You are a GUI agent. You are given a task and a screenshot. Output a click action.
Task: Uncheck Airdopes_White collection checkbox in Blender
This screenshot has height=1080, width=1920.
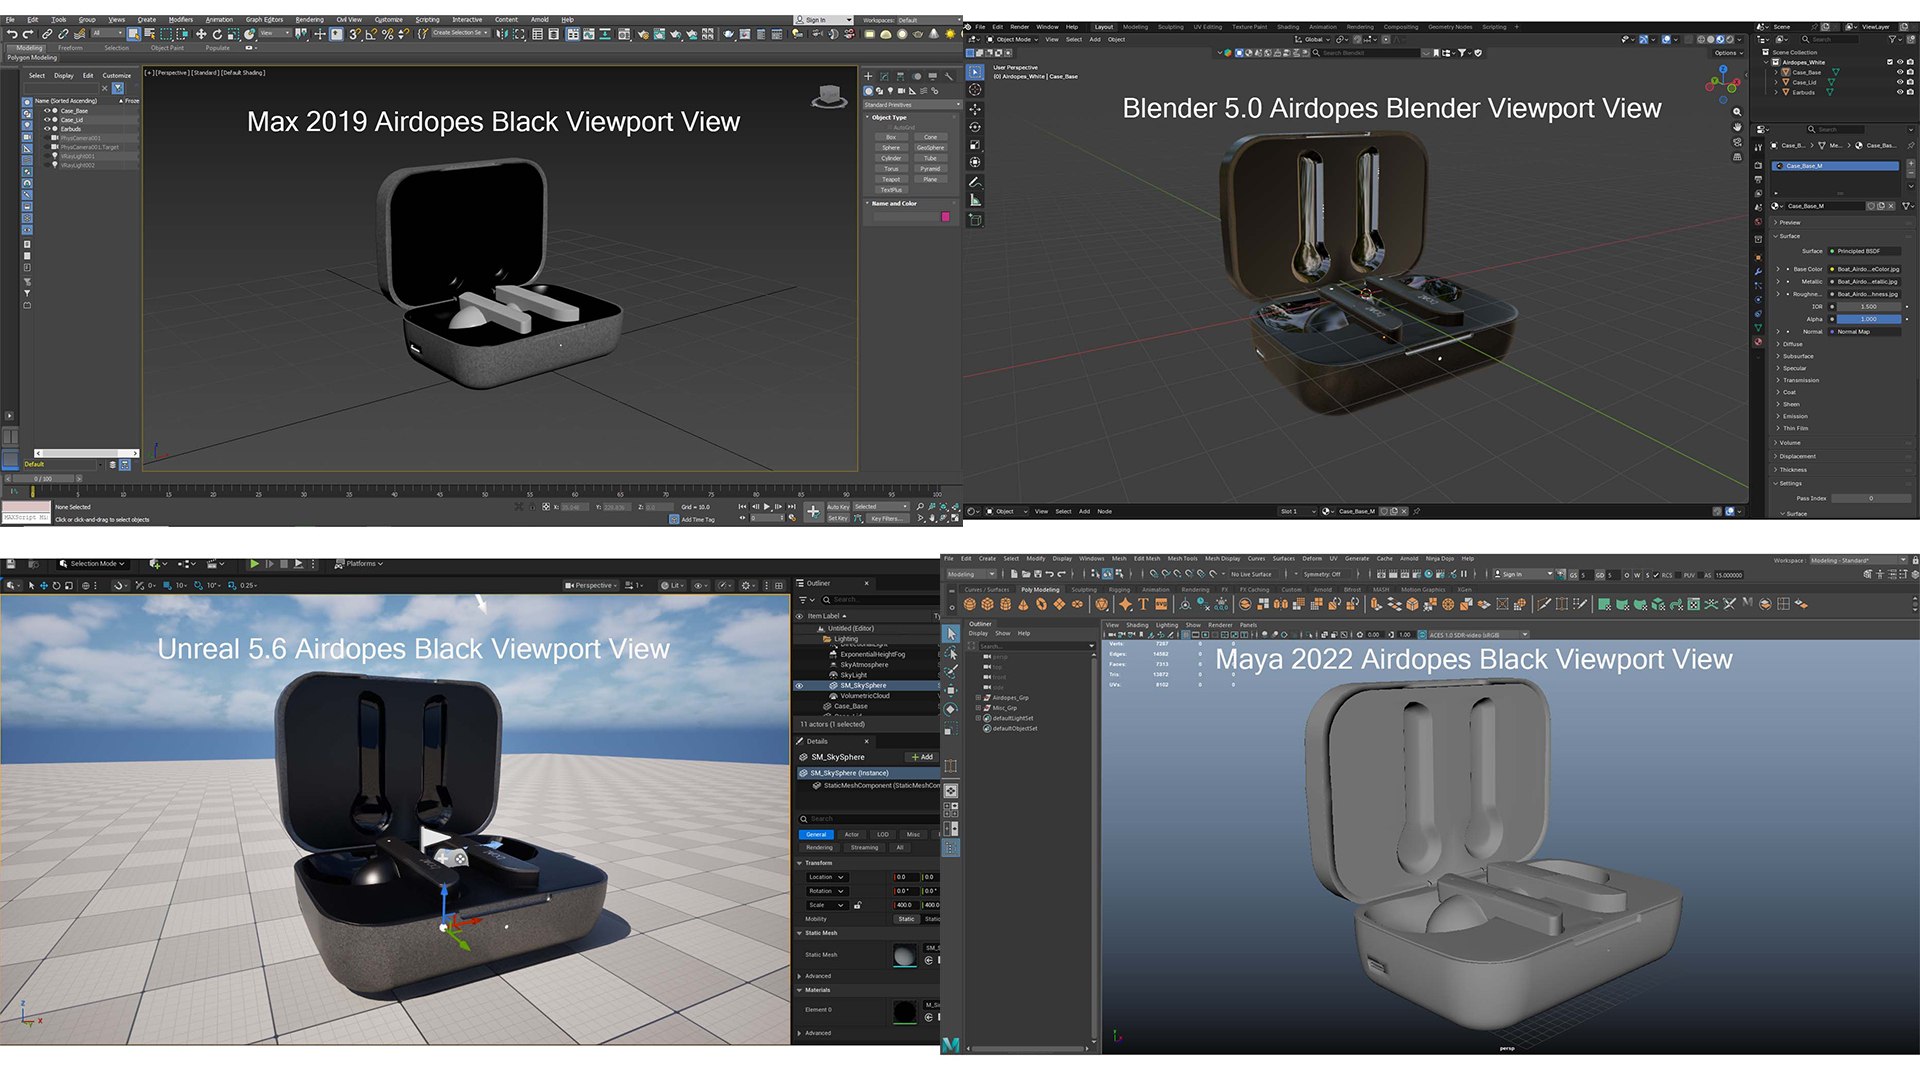coord(1890,62)
